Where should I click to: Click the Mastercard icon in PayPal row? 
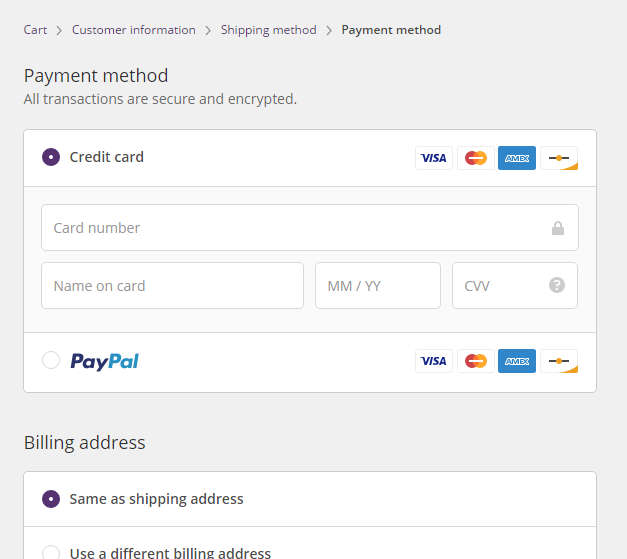click(x=475, y=361)
